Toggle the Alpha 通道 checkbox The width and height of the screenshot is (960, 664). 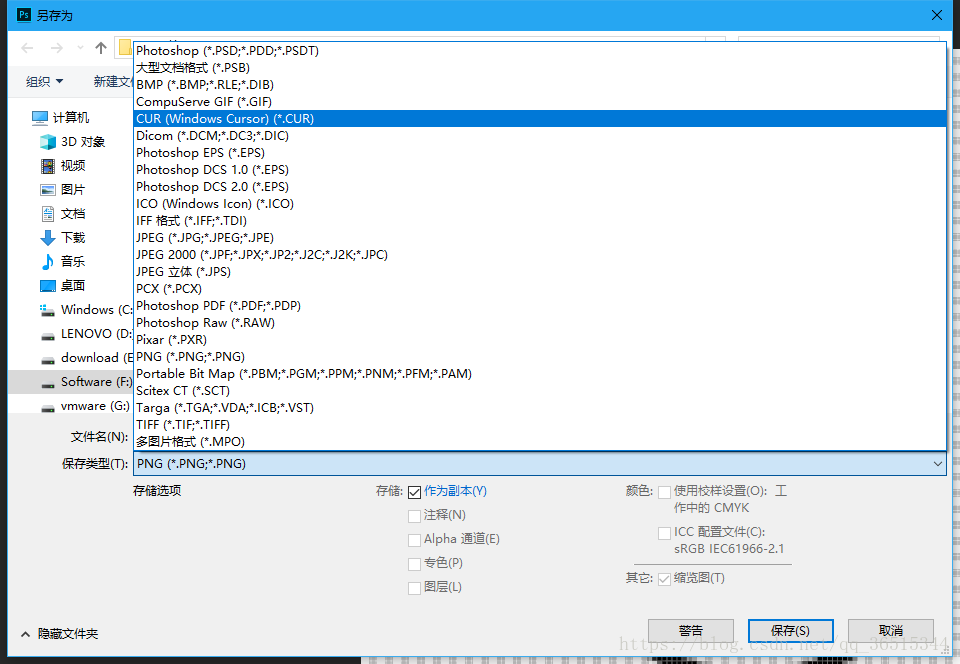click(414, 540)
